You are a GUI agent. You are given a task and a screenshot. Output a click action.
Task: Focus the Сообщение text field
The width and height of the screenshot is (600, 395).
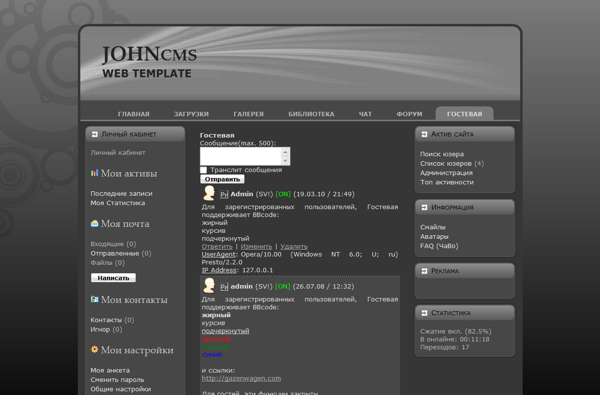241,157
